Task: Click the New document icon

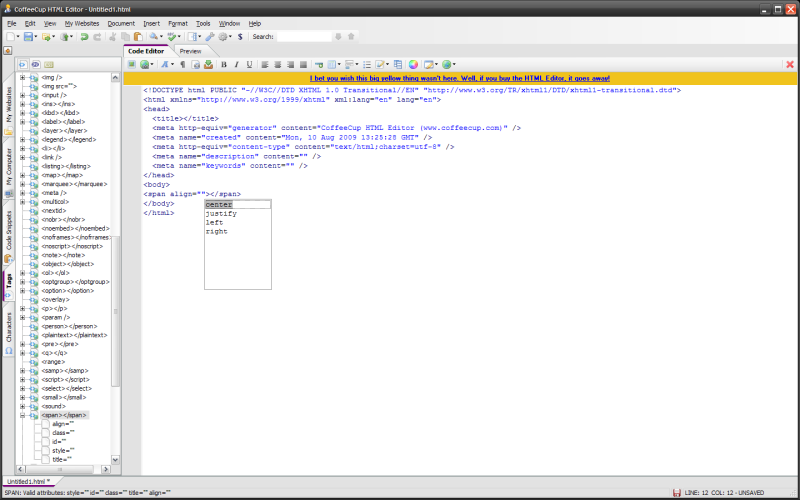Action: [x=10, y=37]
